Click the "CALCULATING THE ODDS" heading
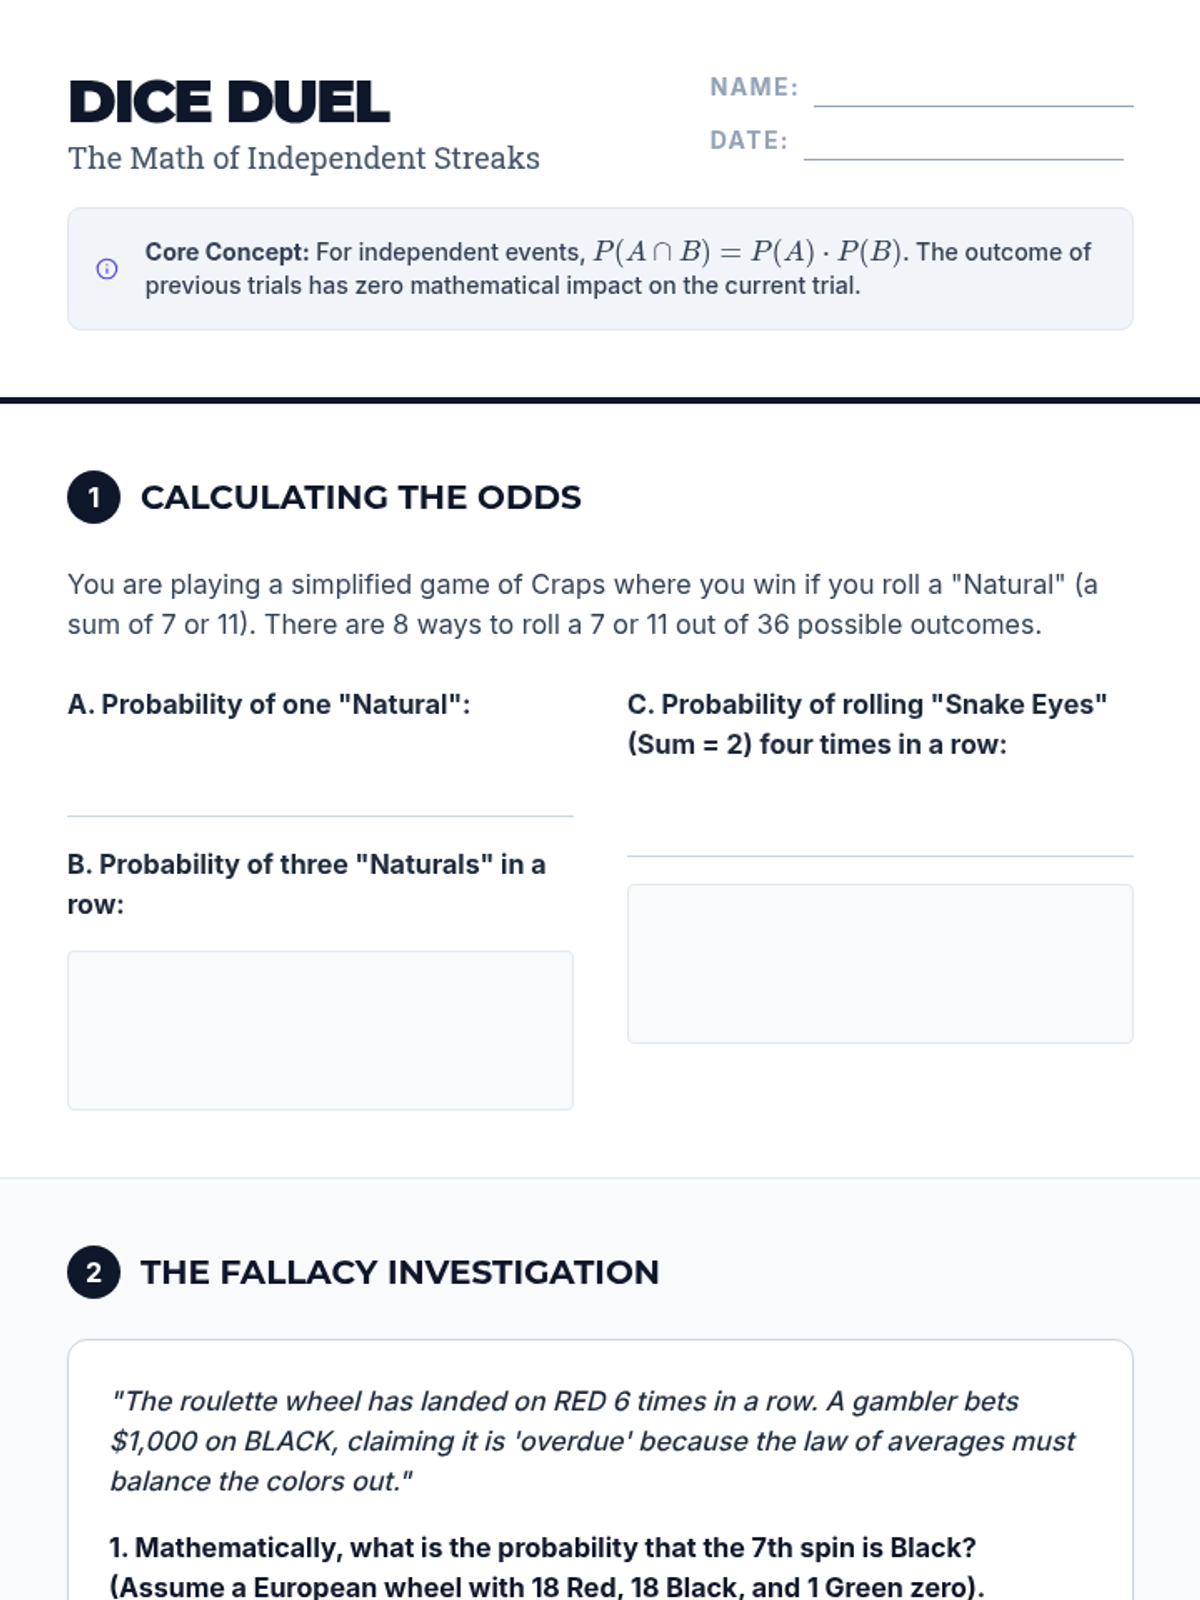 click(x=361, y=497)
